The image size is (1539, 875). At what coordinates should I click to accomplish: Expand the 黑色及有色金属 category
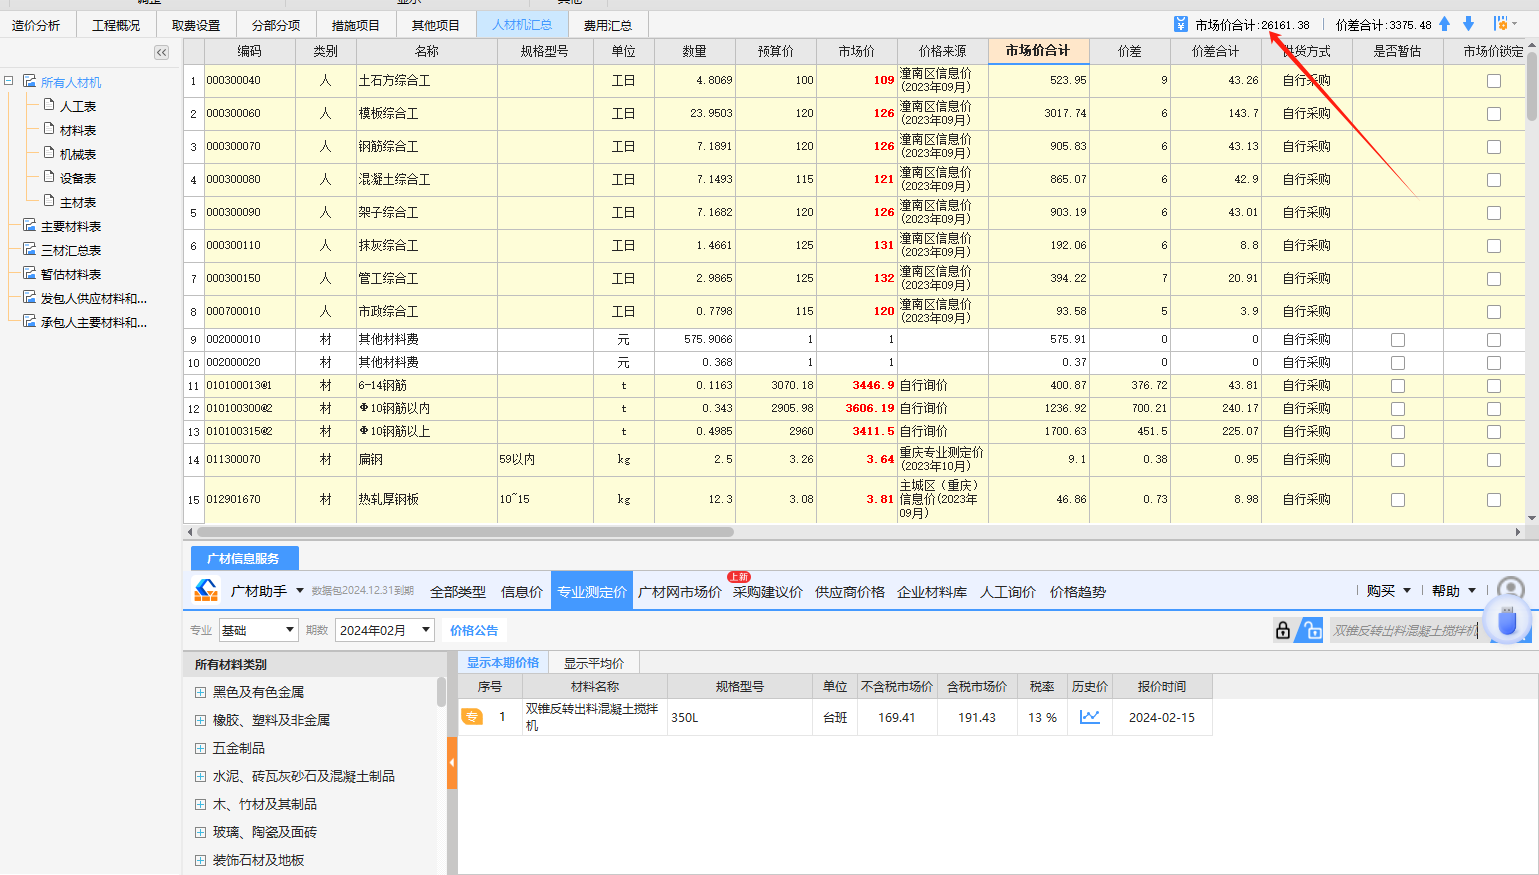click(200, 692)
